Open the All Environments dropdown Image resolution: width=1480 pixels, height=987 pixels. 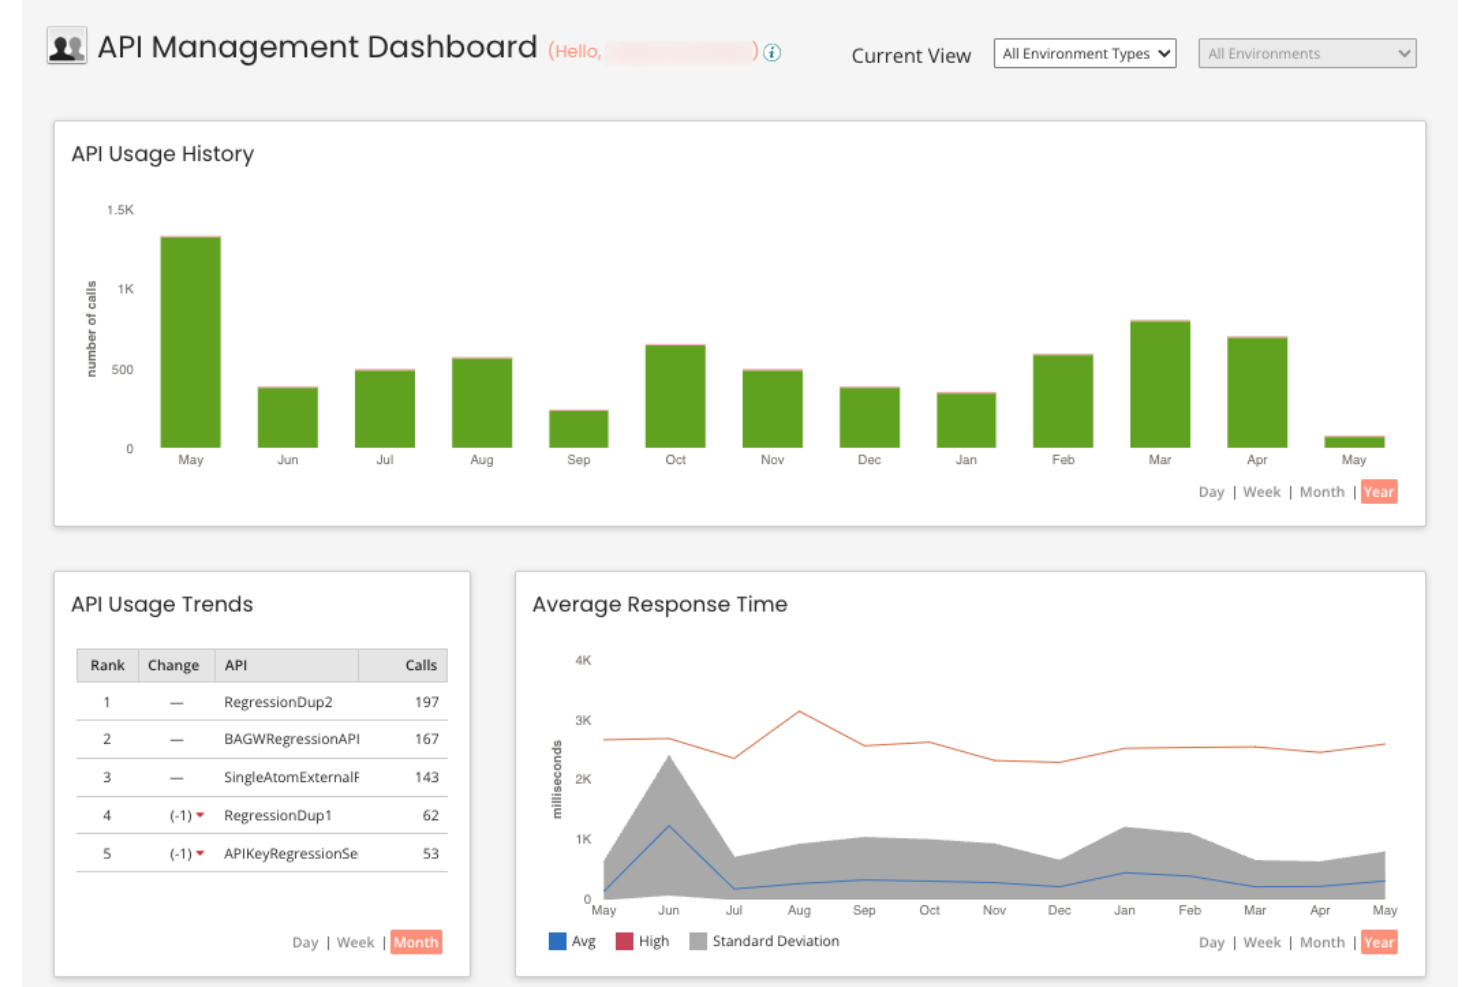click(x=1306, y=53)
